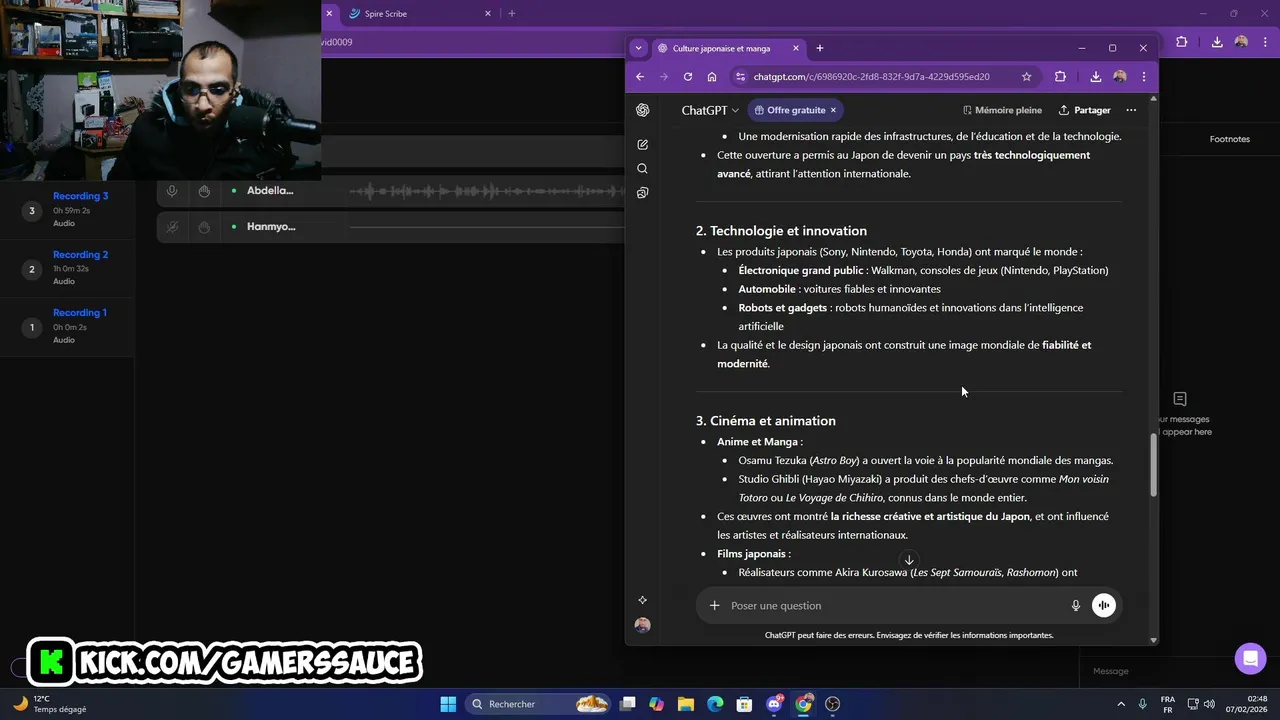Open Recording 1 in the recordings list
The height and width of the screenshot is (720, 1280).
[x=67, y=326]
